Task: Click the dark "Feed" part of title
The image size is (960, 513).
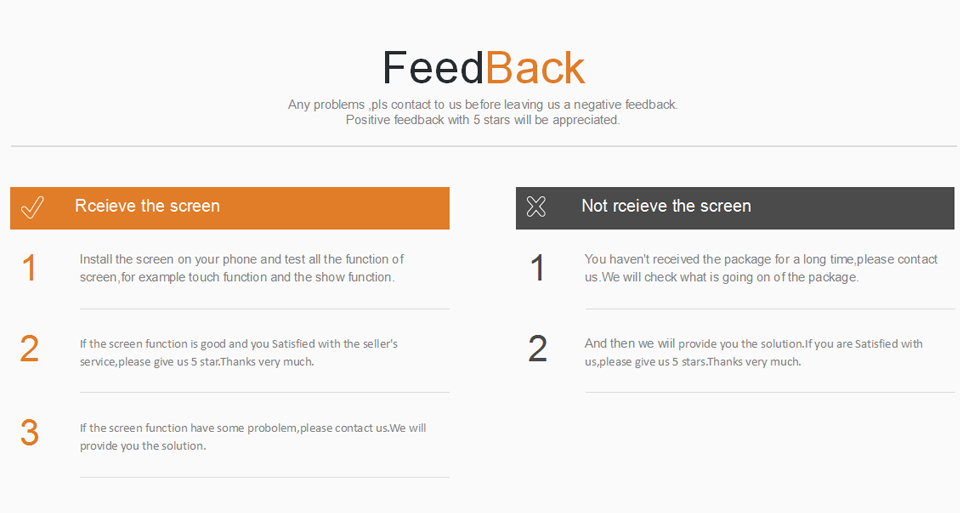Action: tap(433, 68)
